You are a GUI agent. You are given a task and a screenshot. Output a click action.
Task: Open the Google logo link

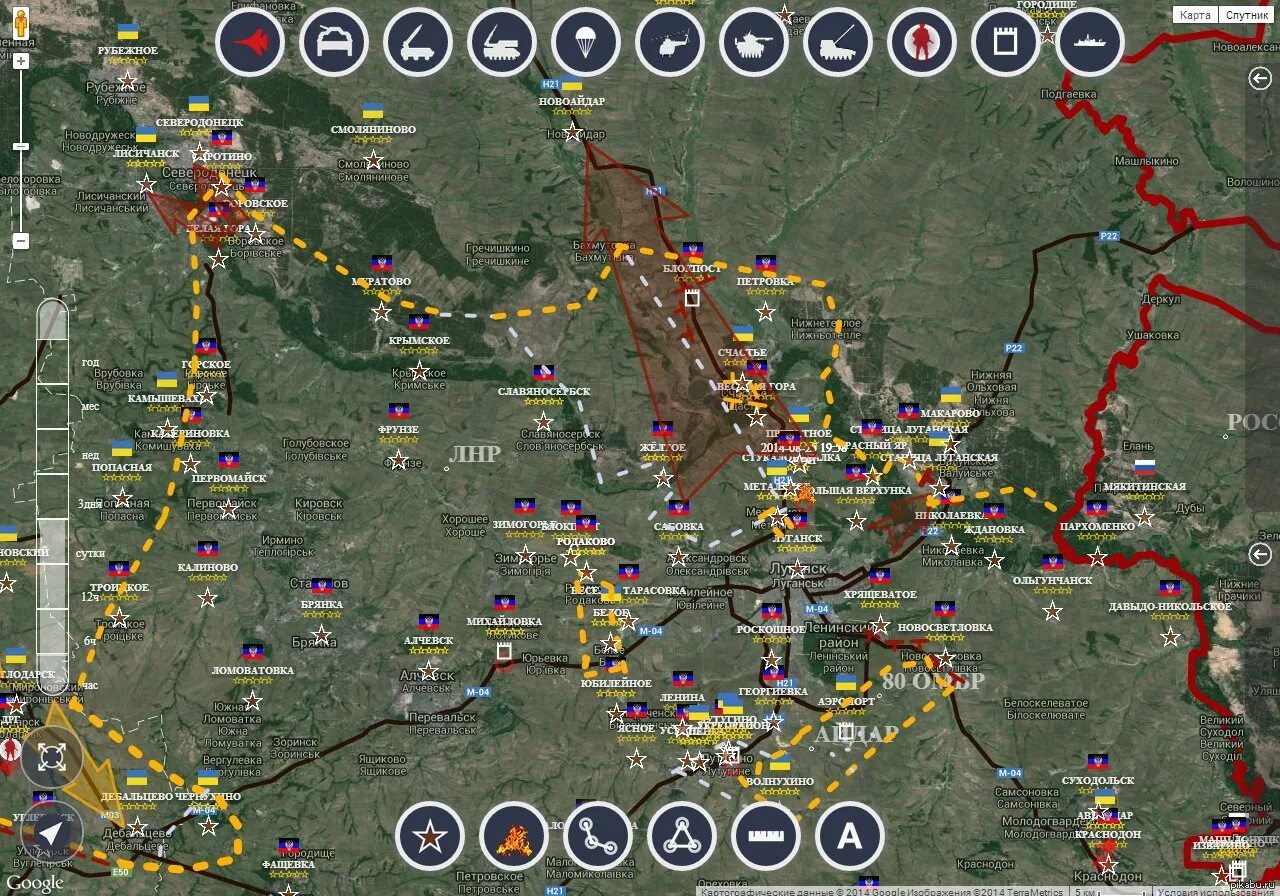click(35, 882)
